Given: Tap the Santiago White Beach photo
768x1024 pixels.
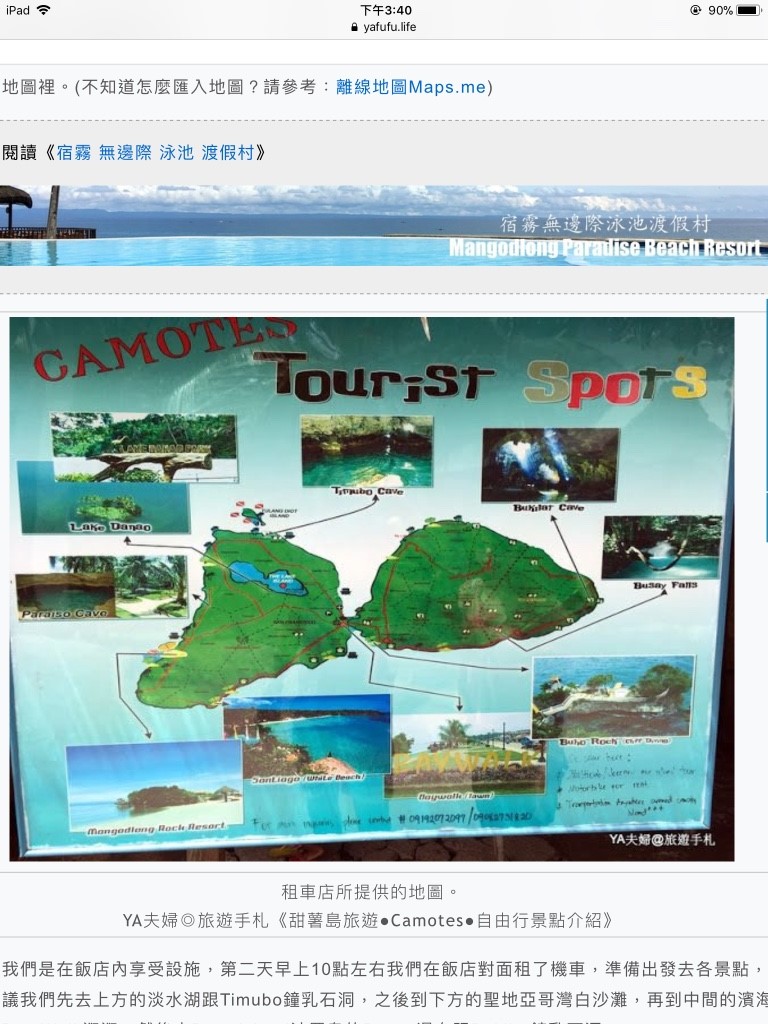Looking at the screenshot, I should tap(306, 735).
